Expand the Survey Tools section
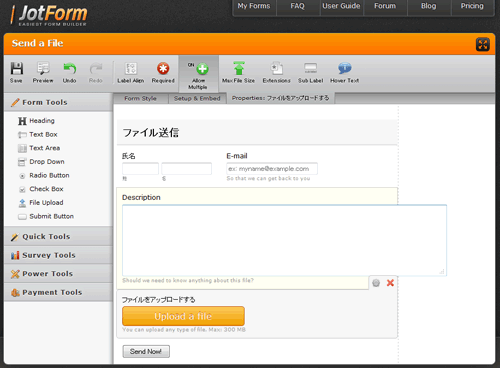The height and width of the screenshot is (368, 500). pos(58,255)
